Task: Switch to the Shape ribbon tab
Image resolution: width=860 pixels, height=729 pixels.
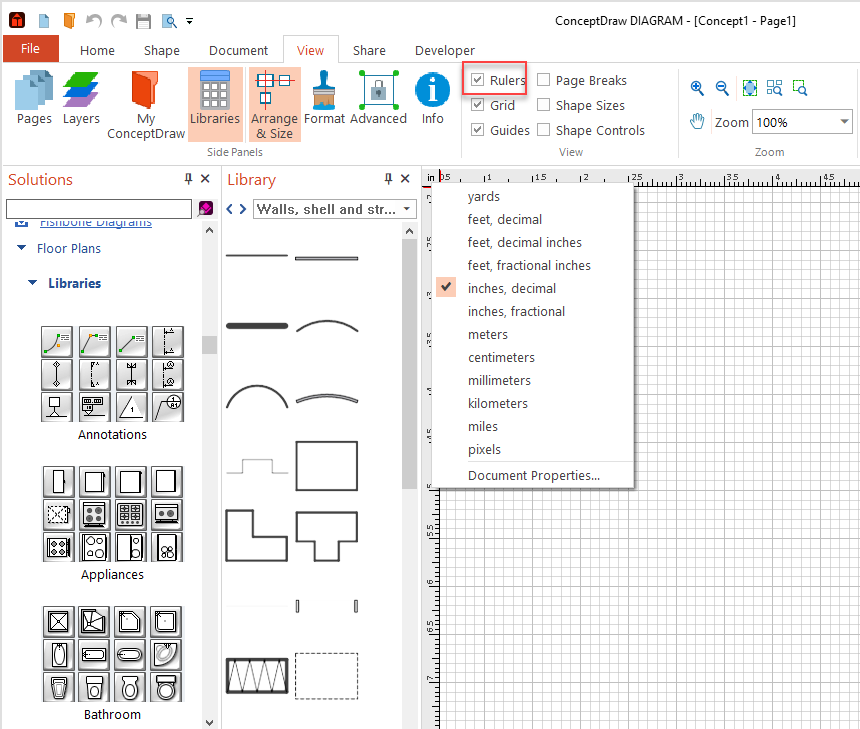Action: [161, 50]
